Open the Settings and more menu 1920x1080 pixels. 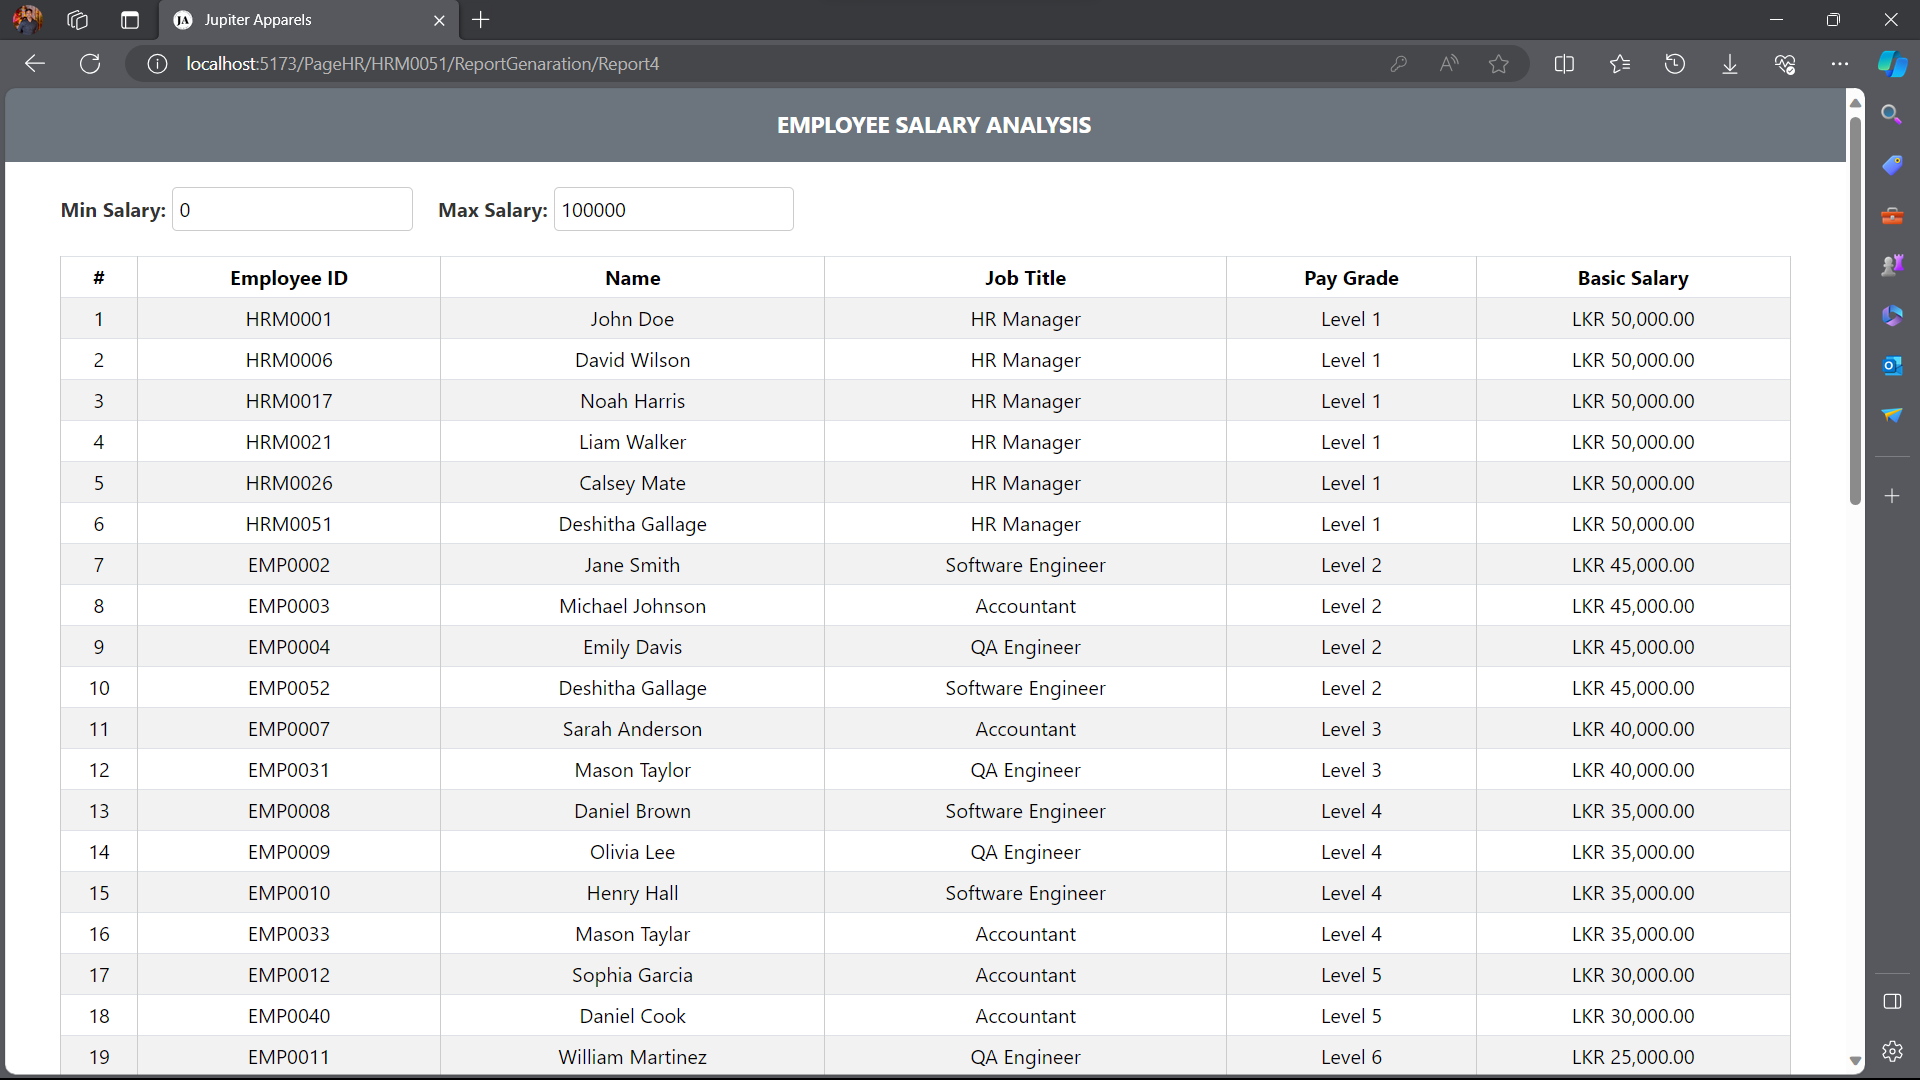tap(1841, 63)
